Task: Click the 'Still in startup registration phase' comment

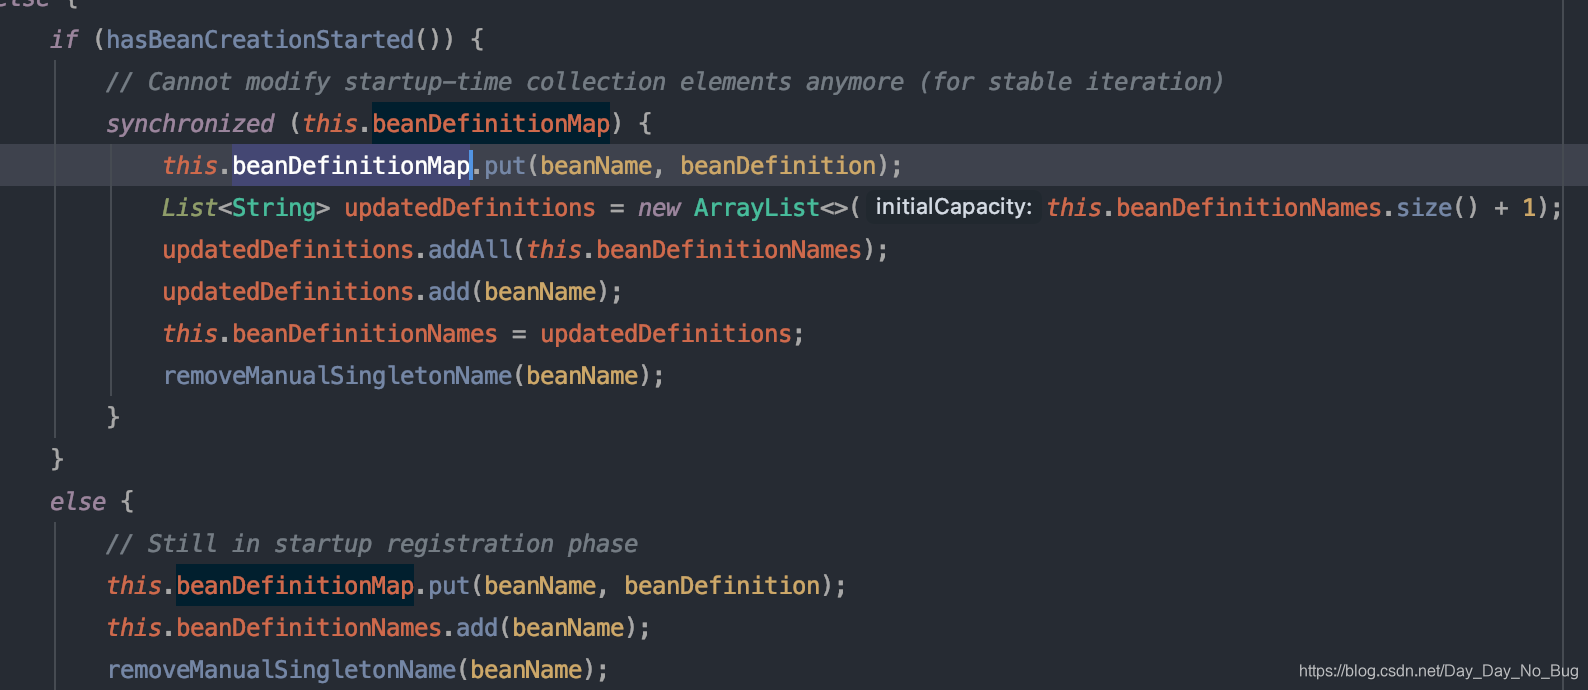Action: 372,544
